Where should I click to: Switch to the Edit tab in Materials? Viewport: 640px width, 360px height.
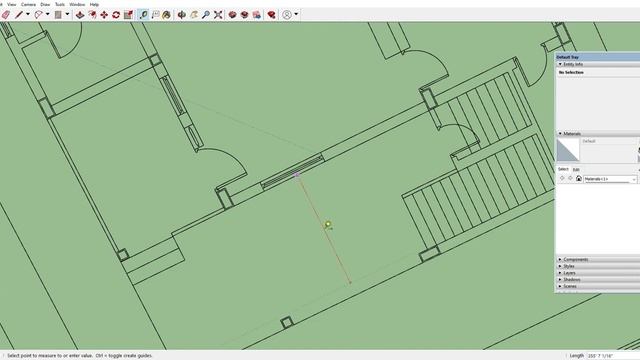tap(576, 169)
